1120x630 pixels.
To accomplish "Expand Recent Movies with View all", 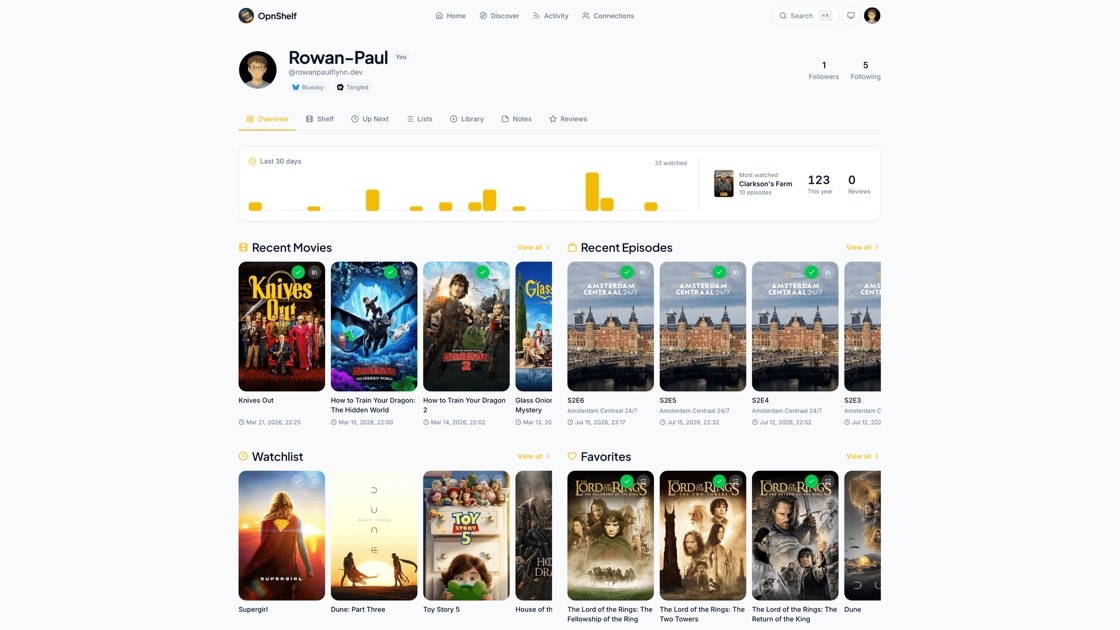I will (534, 247).
